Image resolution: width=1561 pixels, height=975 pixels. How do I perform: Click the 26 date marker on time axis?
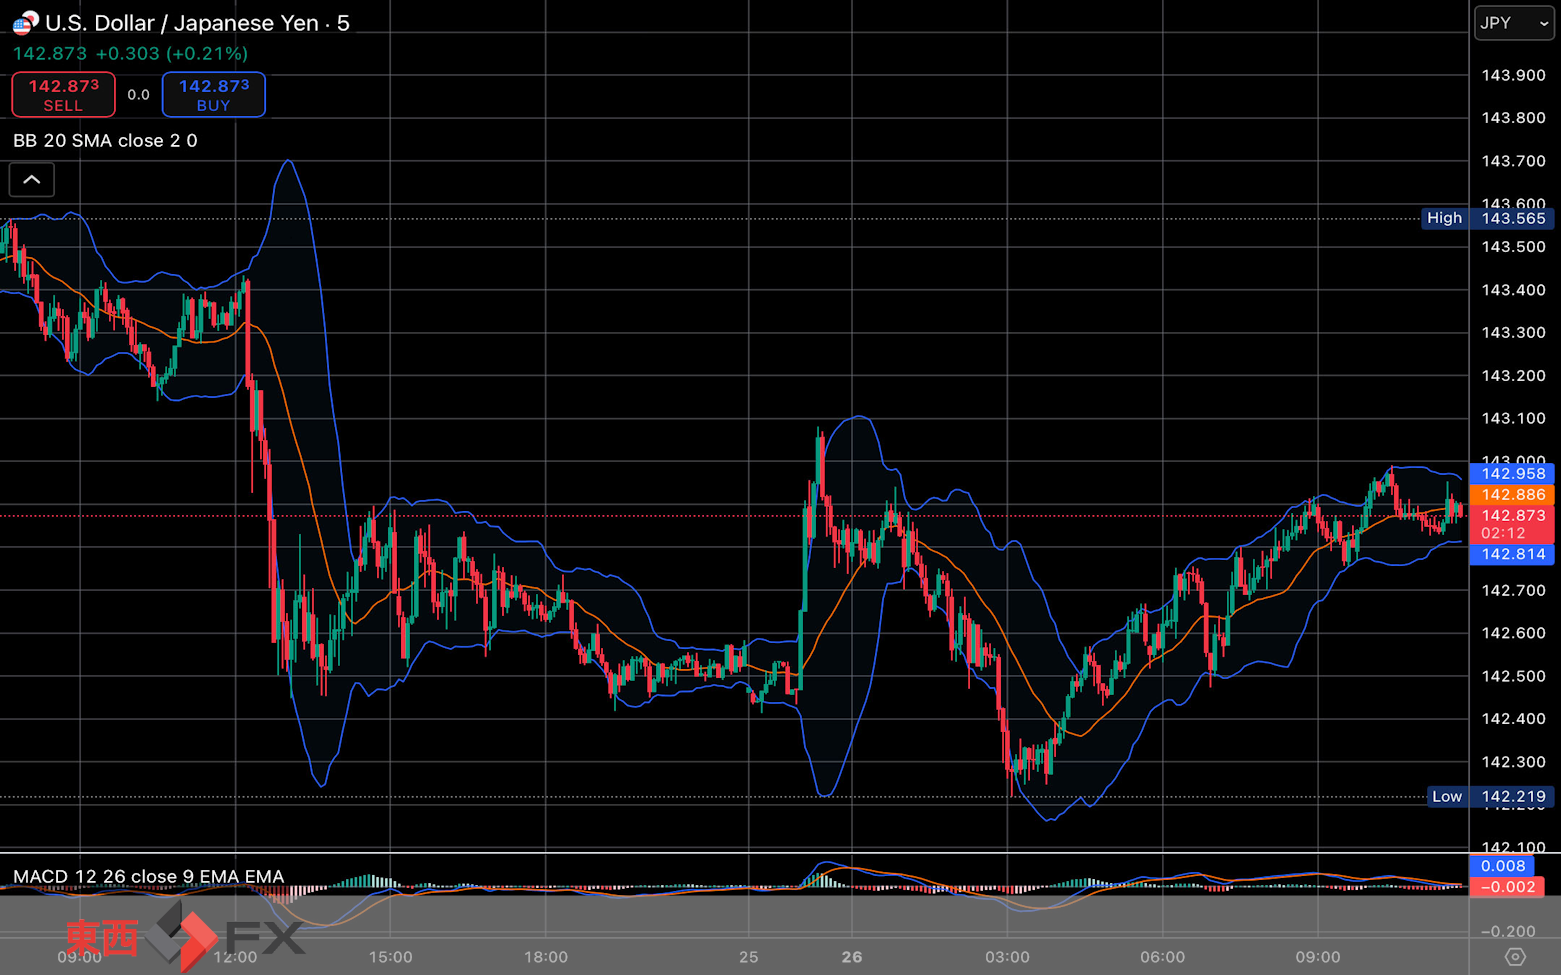tap(852, 957)
